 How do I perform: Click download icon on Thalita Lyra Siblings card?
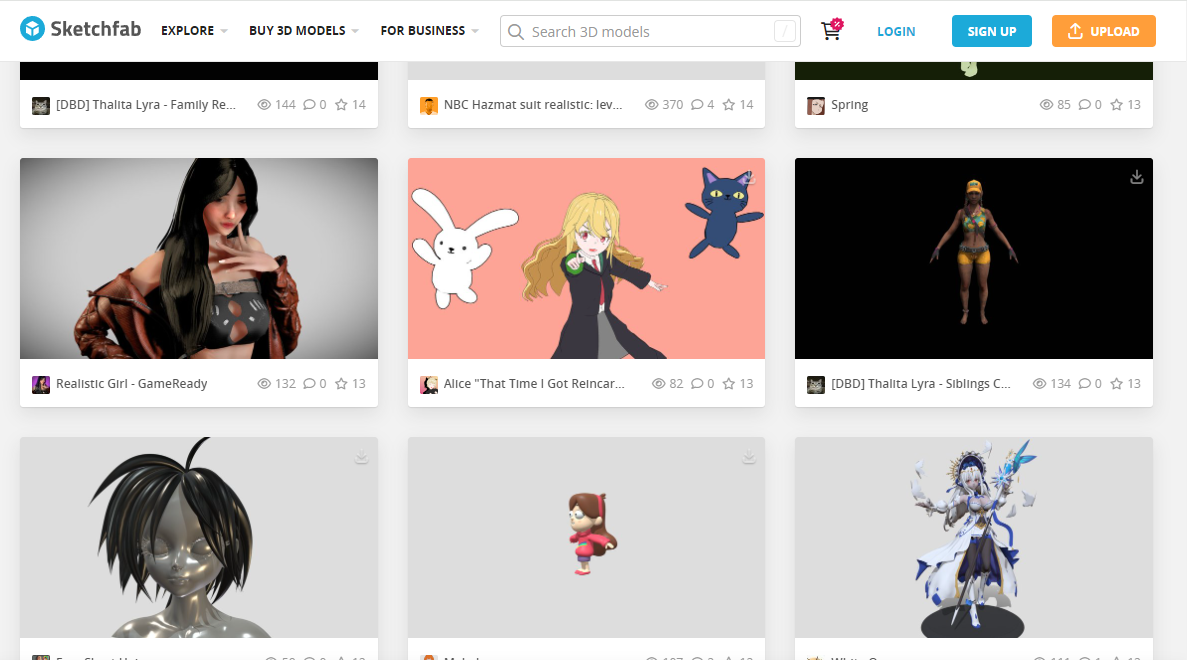(x=1136, y=177)
